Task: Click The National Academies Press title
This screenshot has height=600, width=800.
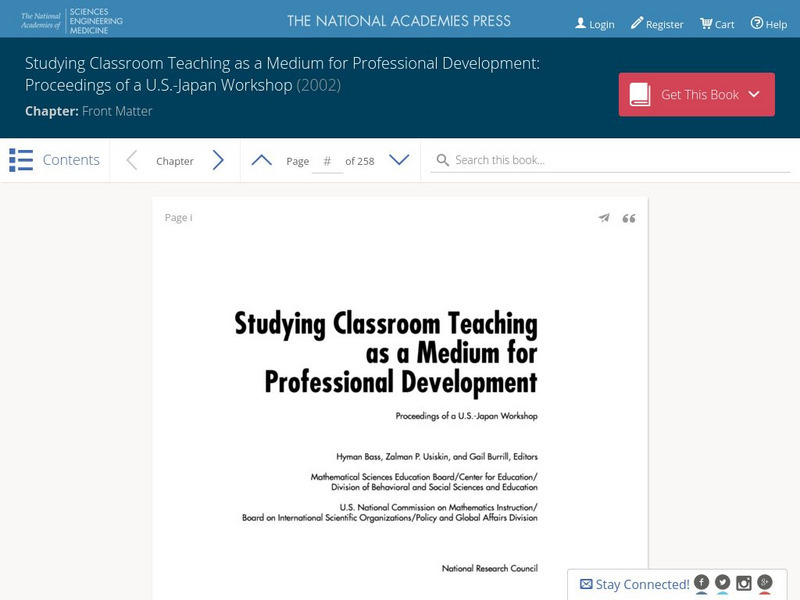Action: coord(398,21)
